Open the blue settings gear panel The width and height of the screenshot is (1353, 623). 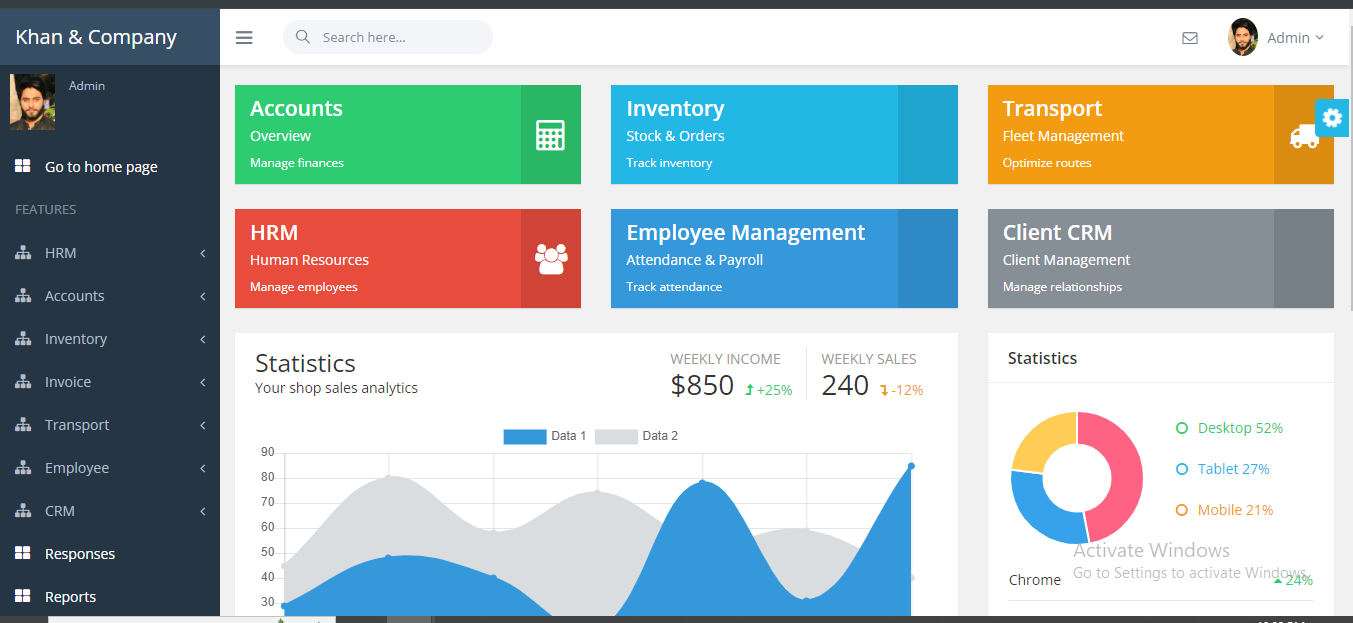1332,118
